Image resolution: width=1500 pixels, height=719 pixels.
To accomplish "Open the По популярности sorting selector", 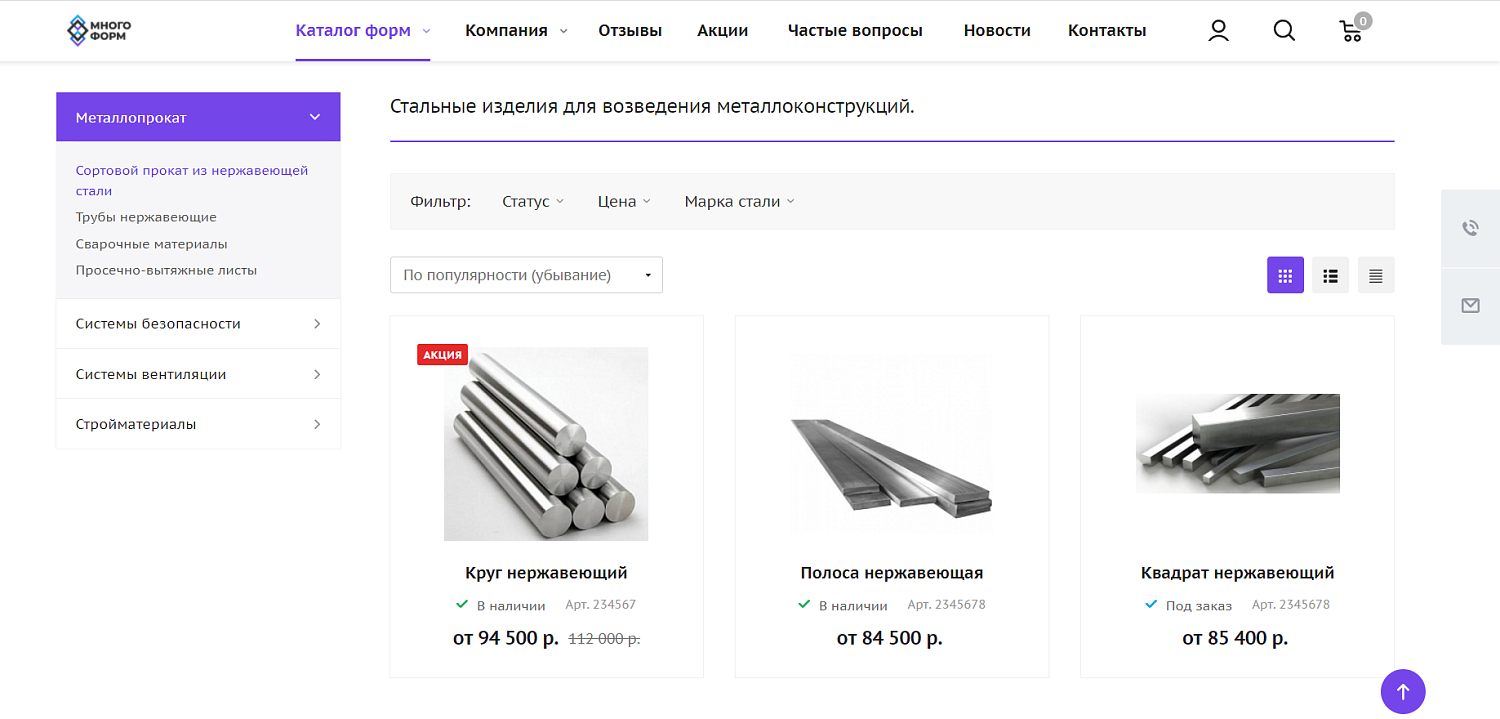I will pyautogui.click(x=526, y=274).
